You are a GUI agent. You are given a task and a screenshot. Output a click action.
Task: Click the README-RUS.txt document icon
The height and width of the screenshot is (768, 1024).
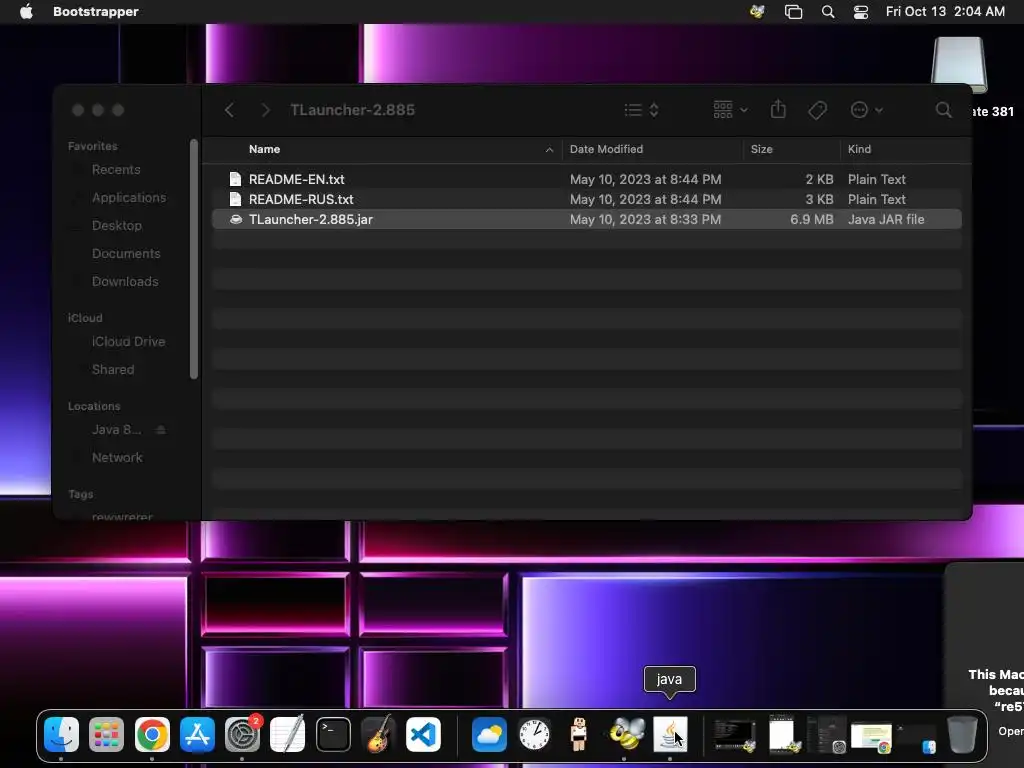(x=235, y=199)
